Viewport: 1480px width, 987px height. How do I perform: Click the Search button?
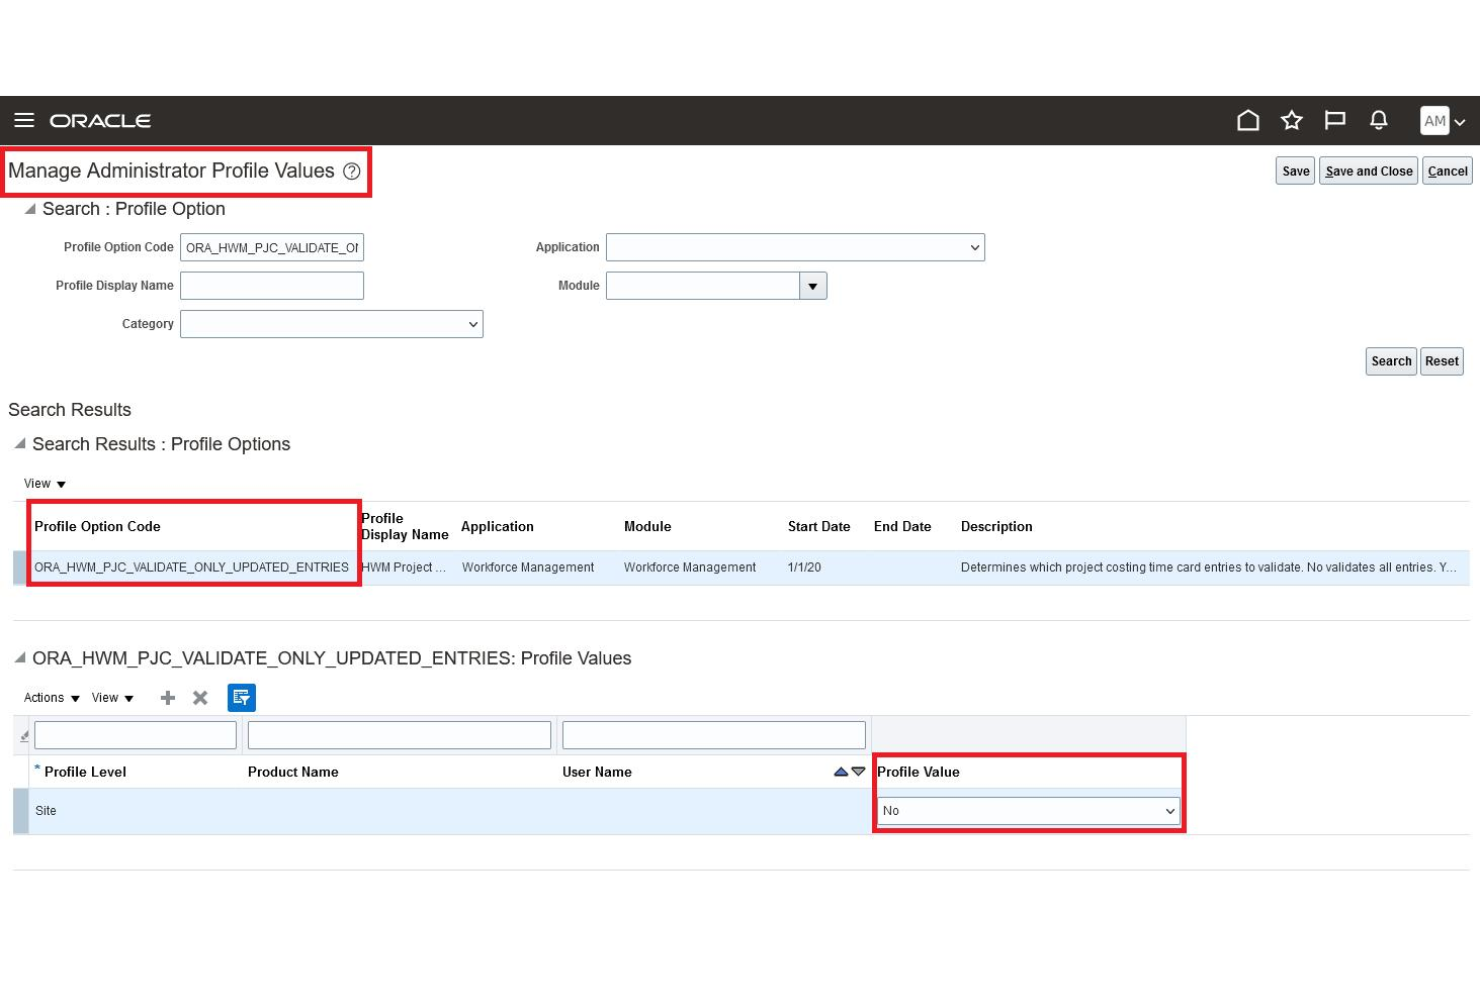pyautogui.click(x=1391, y=361)
